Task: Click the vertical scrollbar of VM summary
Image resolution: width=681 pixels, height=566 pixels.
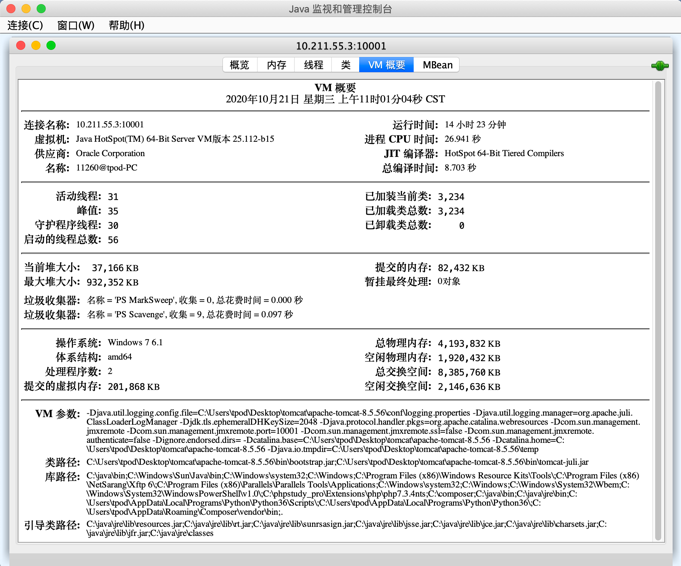Action: point(658,300)
